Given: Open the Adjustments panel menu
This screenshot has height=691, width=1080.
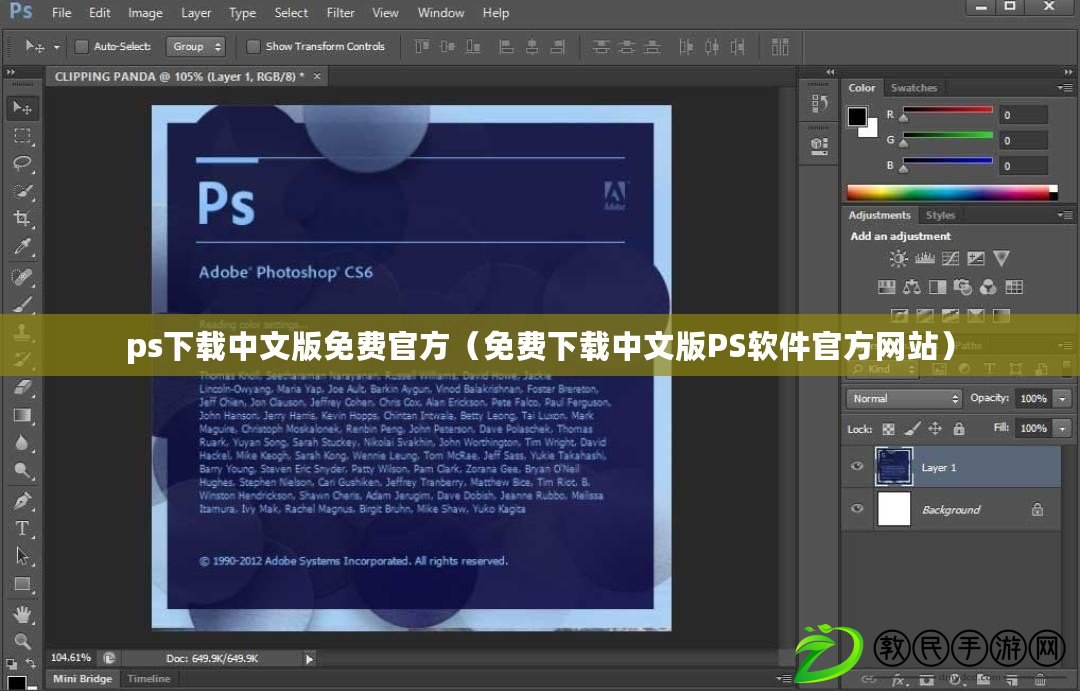Looking at the screenshot, I should (x=1065, y=215).
